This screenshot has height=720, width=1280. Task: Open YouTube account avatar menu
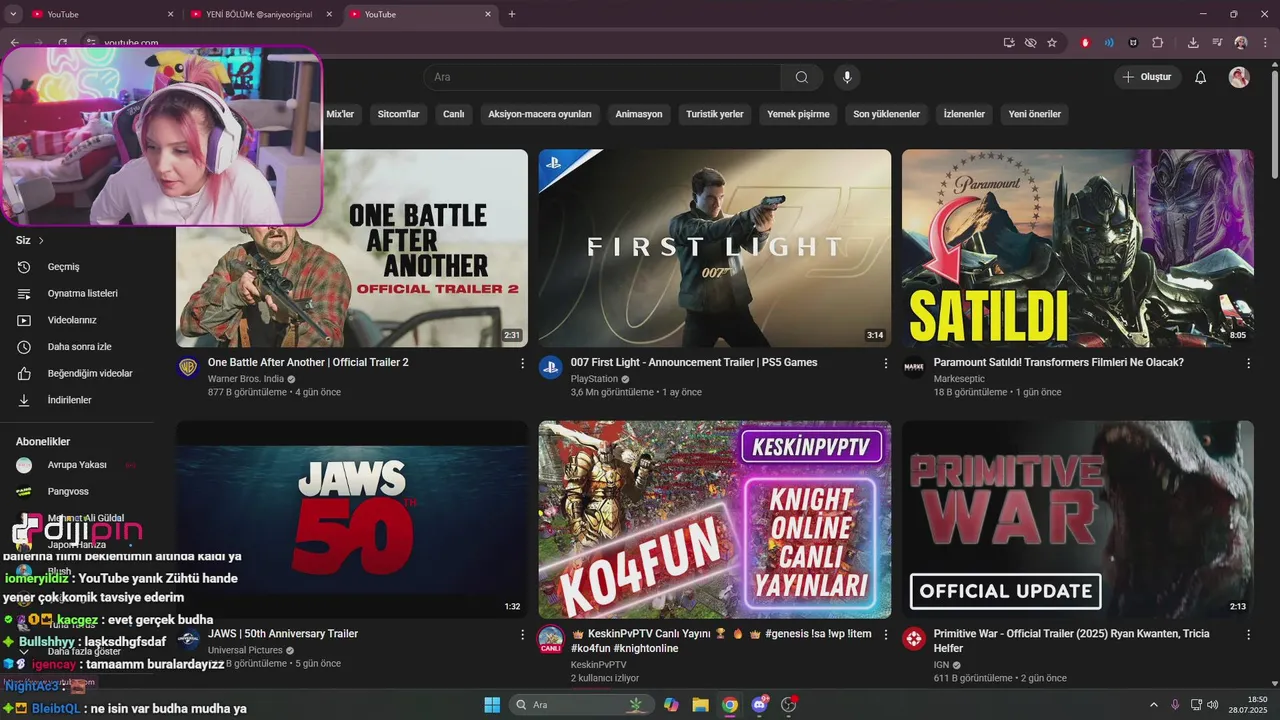[x=1239, y=77]
